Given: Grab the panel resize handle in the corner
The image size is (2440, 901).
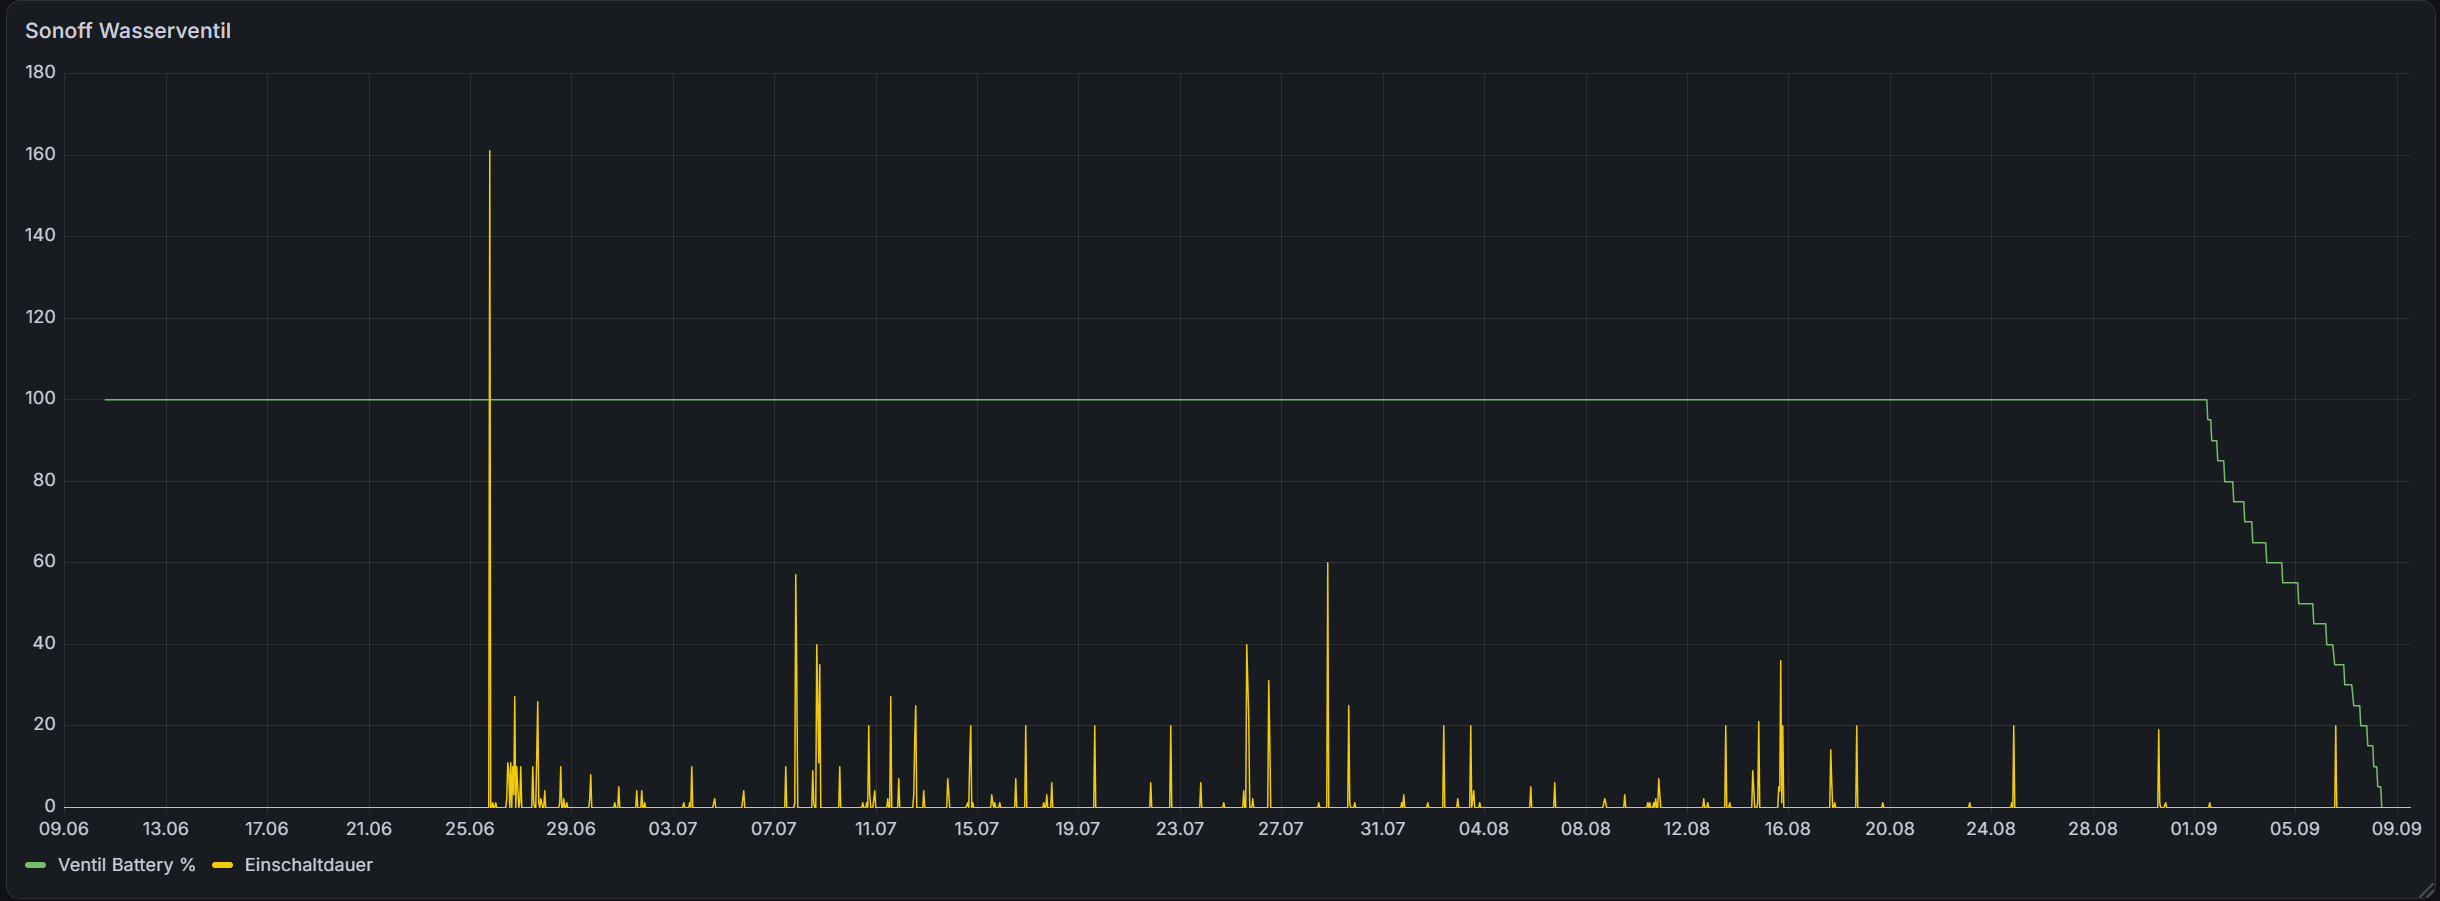Looking at the screenshot, I should coord(2427,890).
